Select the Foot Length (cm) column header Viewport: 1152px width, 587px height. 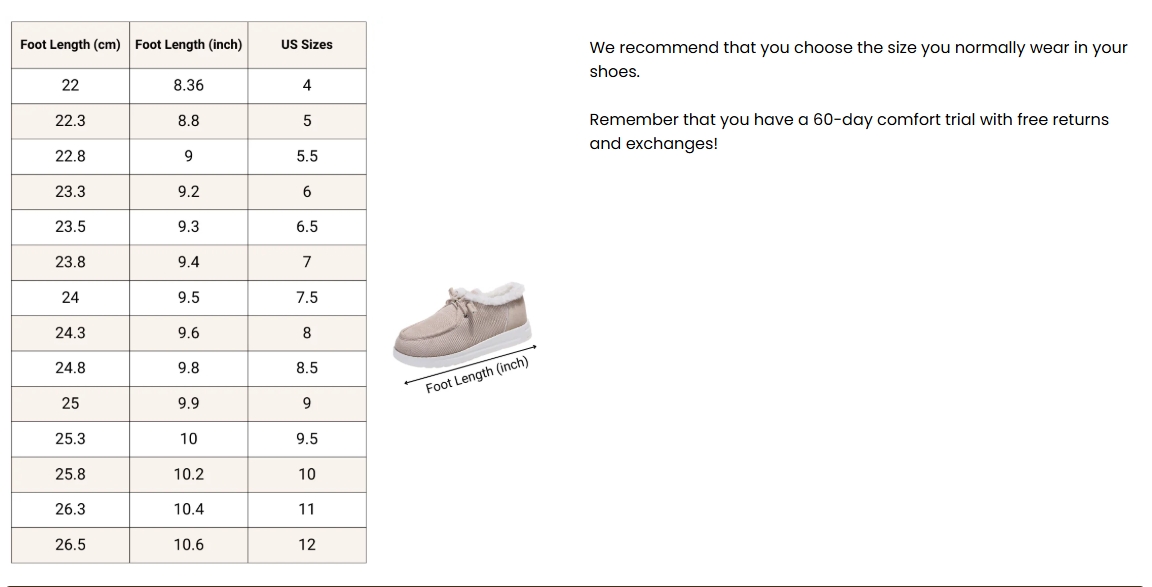(71, 45)
